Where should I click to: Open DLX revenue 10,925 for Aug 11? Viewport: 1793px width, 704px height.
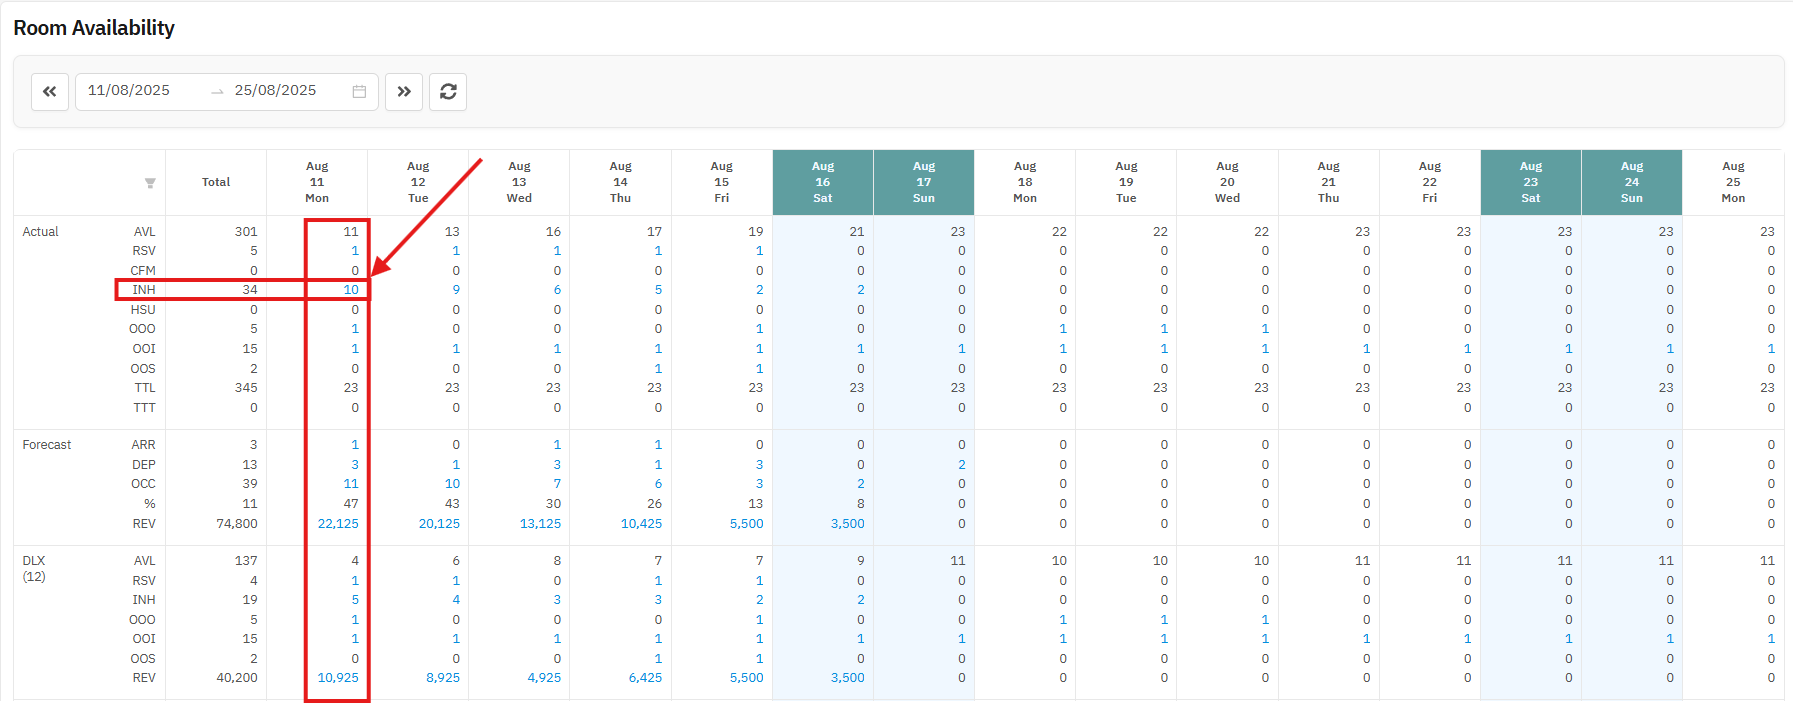click(338, 678)
